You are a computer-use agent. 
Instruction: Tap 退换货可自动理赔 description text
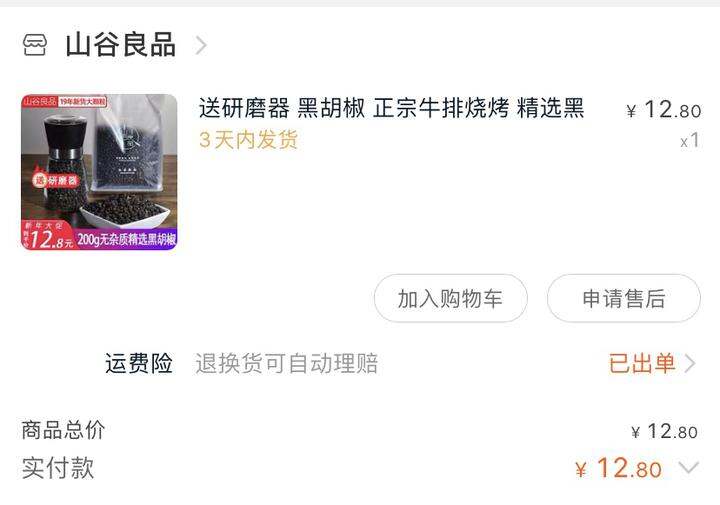click(287, 364)
